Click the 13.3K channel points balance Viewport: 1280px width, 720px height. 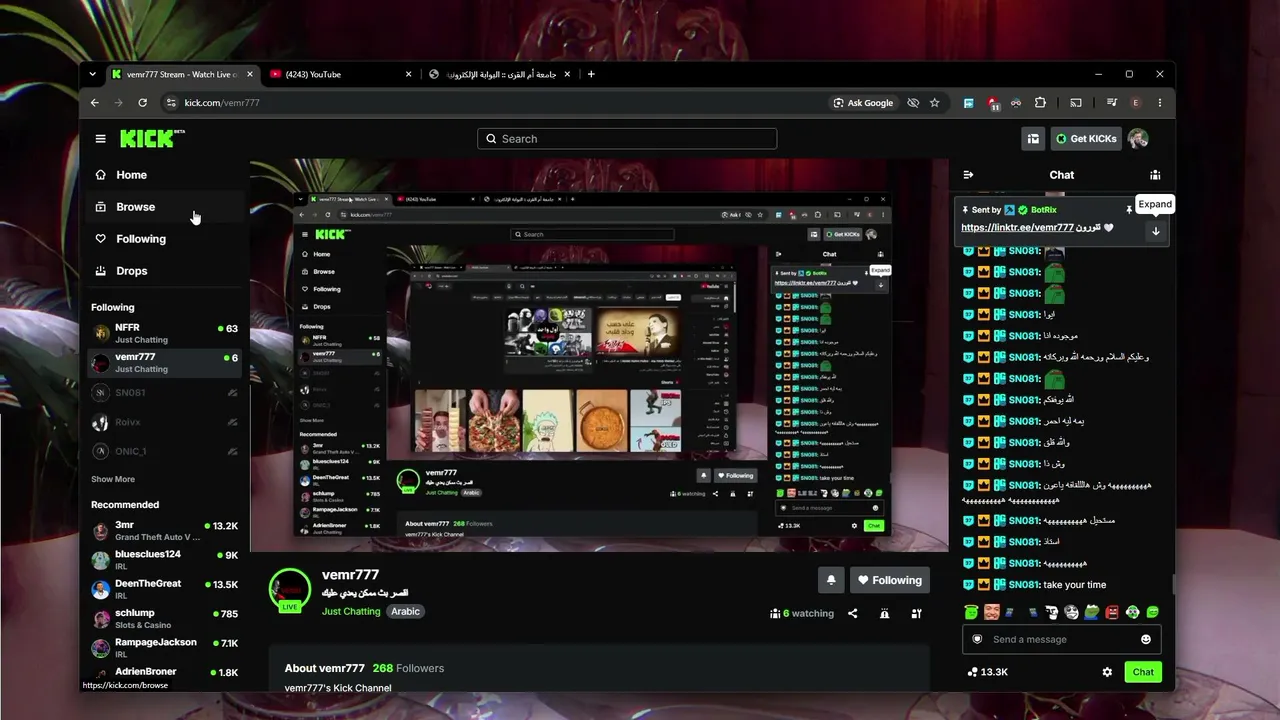(x=988, y=672)
